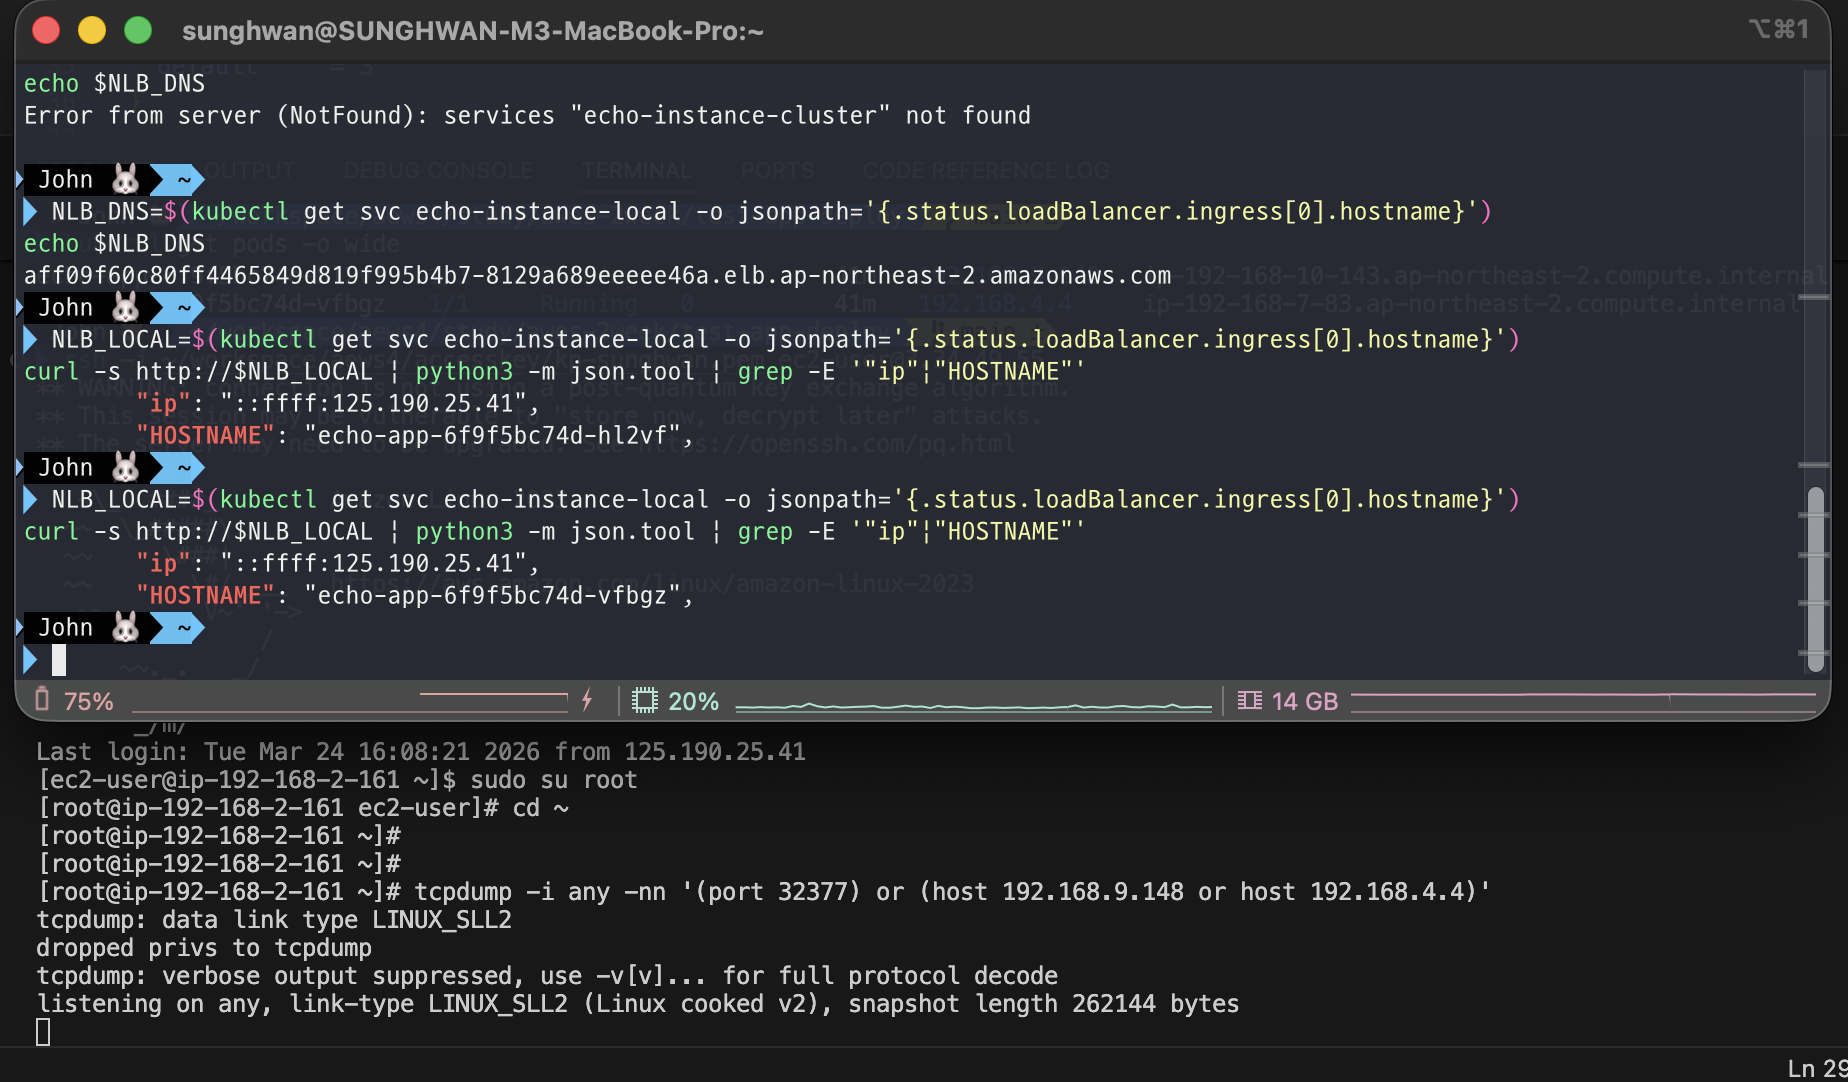Screen dimensions: 1848x1082
Task: Click the tcpdump command line in the background terminal
Action: [x=764, y=891]
